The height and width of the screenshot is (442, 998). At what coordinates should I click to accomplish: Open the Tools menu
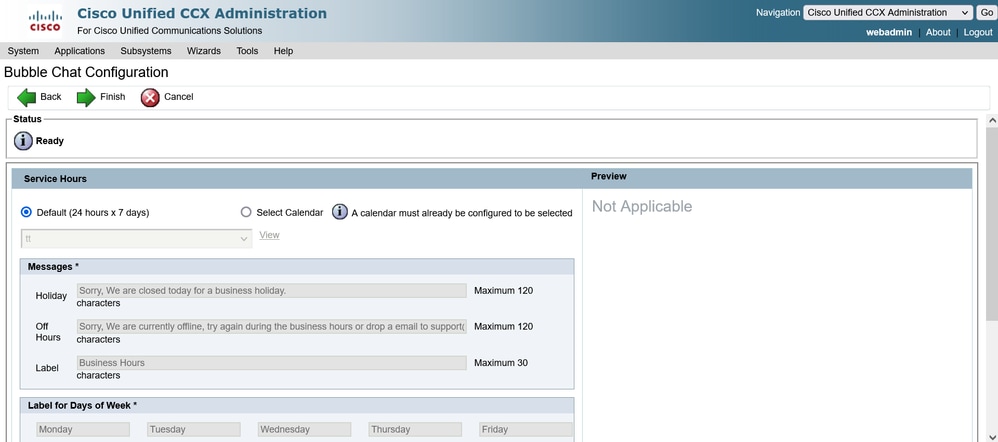248,51
